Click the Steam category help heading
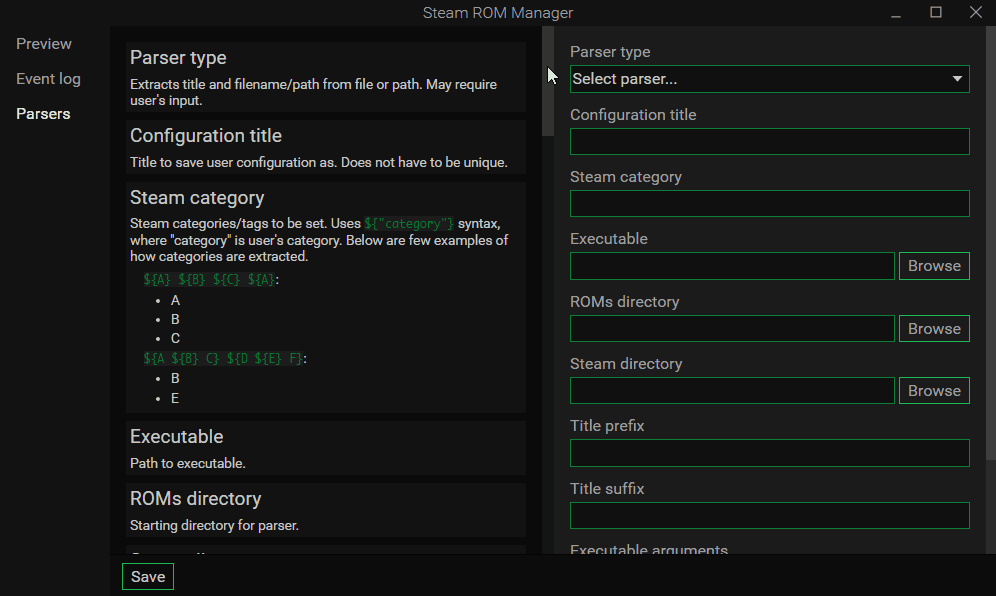The width and height of the screenshot is (996, 596). coord(197,198)
